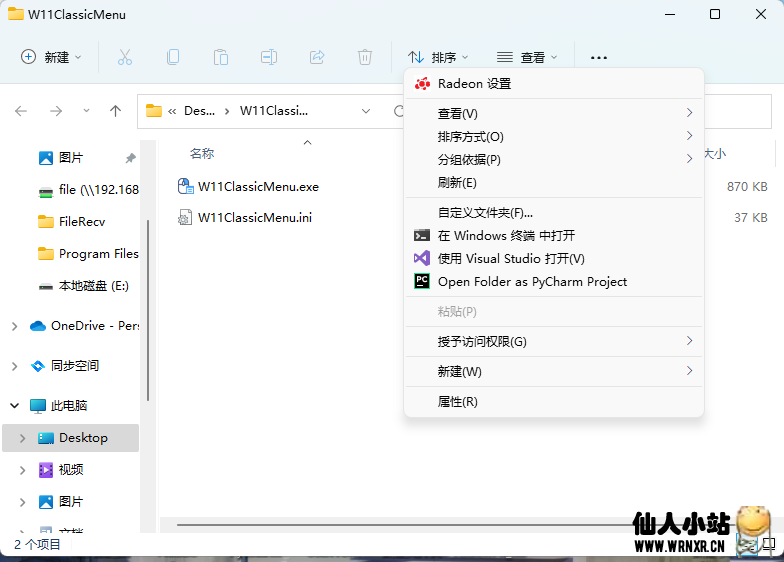Open network drive file (\\192.168
Viewport: 784px width, 562px height.
click(98, 190)
